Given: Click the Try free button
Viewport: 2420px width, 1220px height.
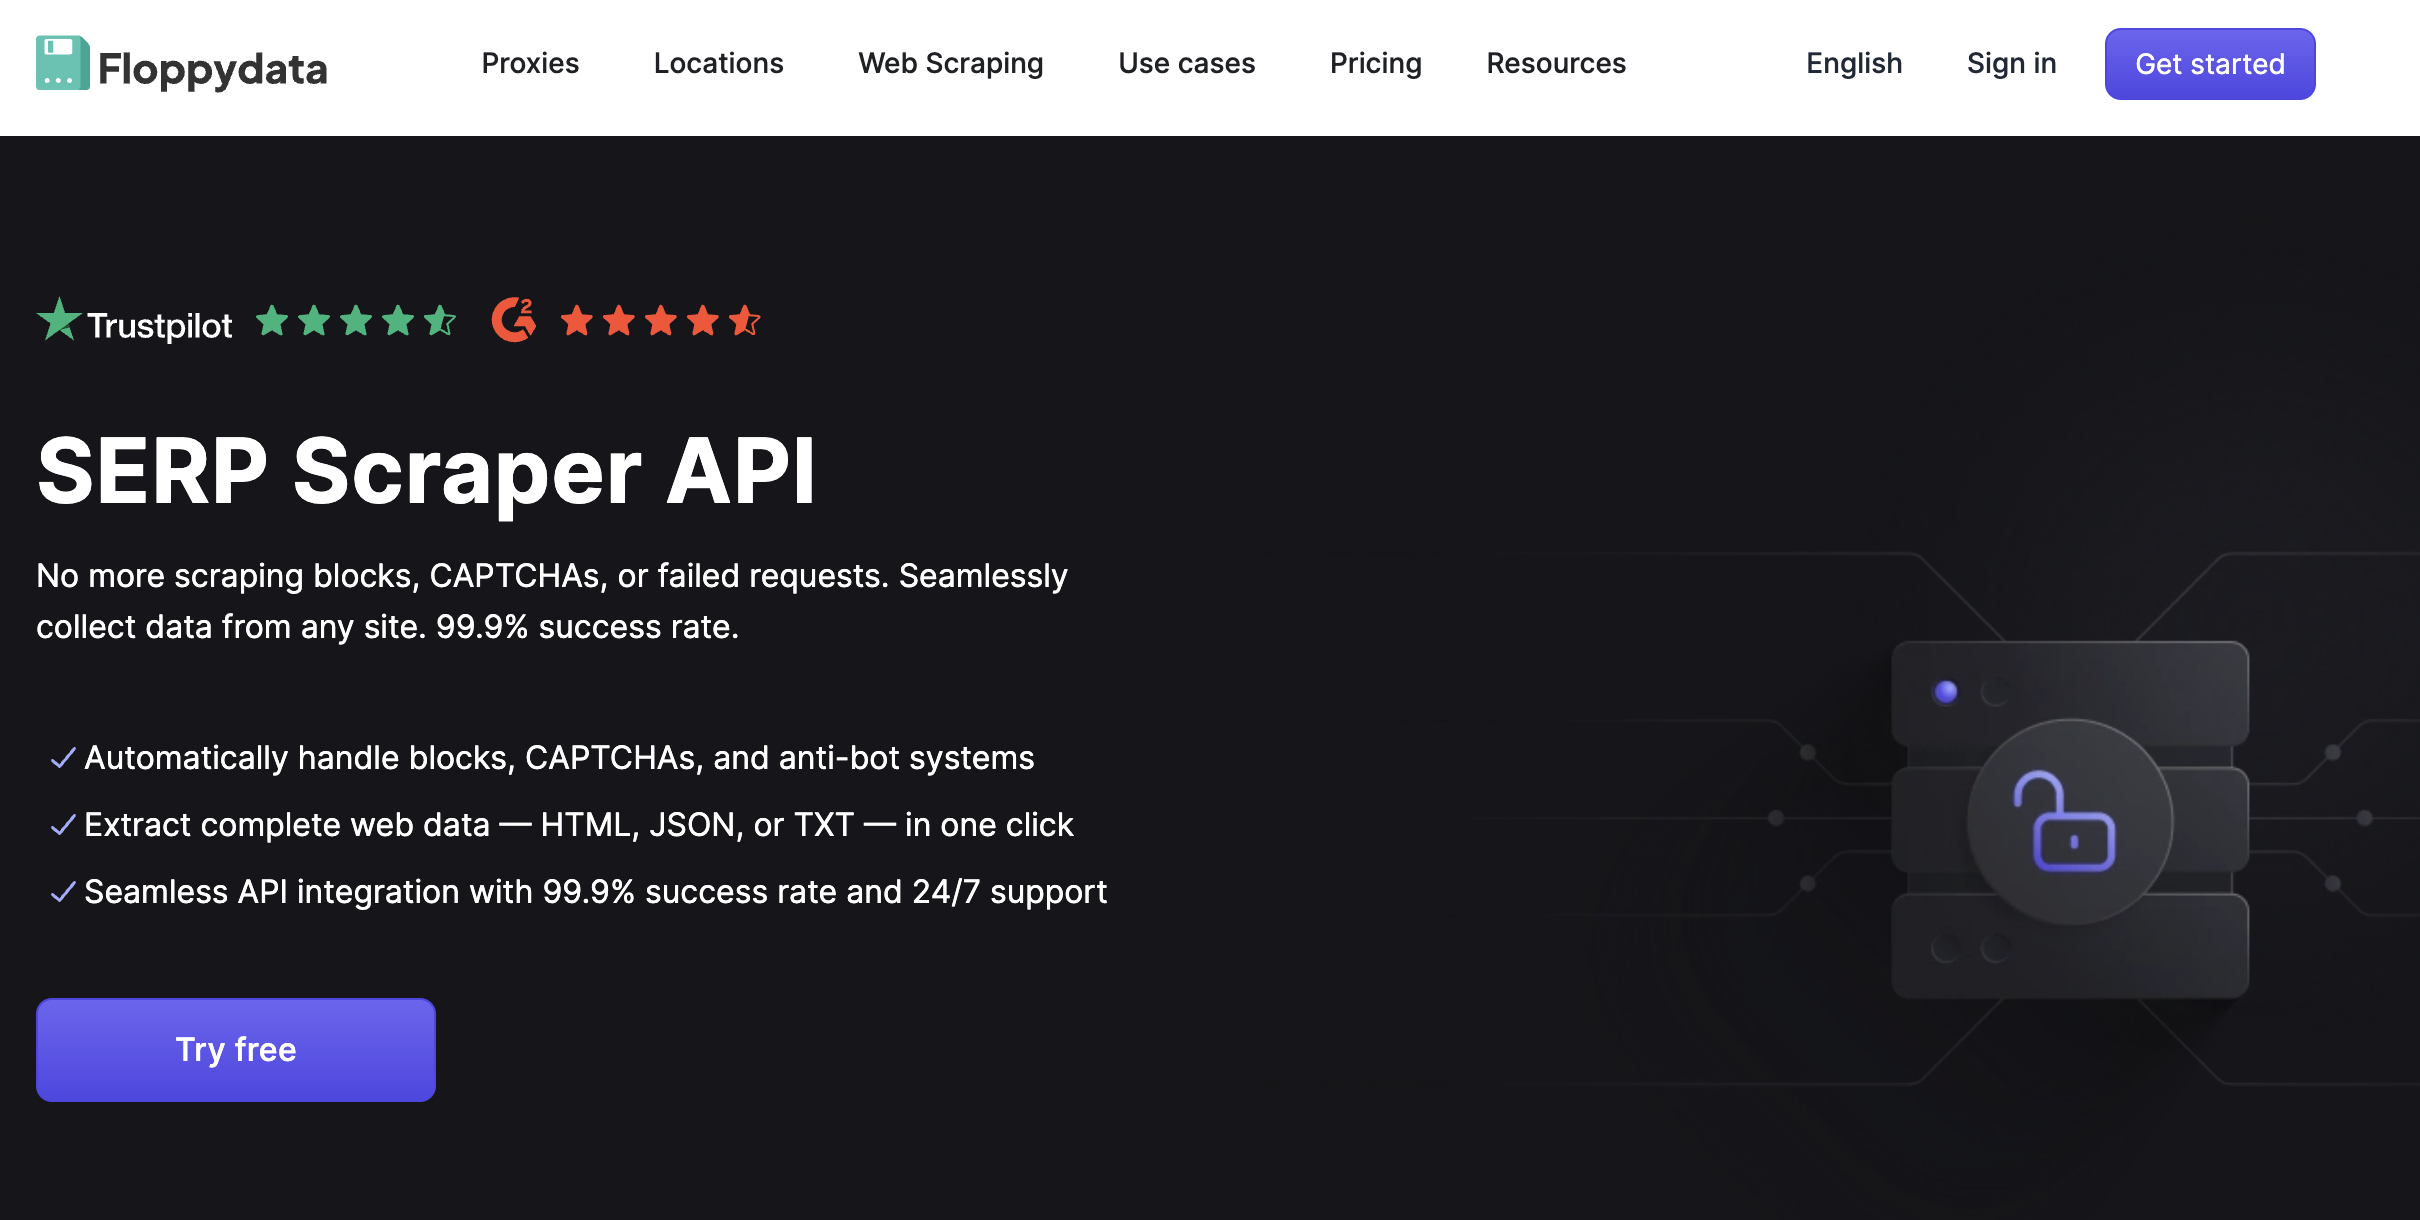Looking at the screenshot, I should point(235,1049).
